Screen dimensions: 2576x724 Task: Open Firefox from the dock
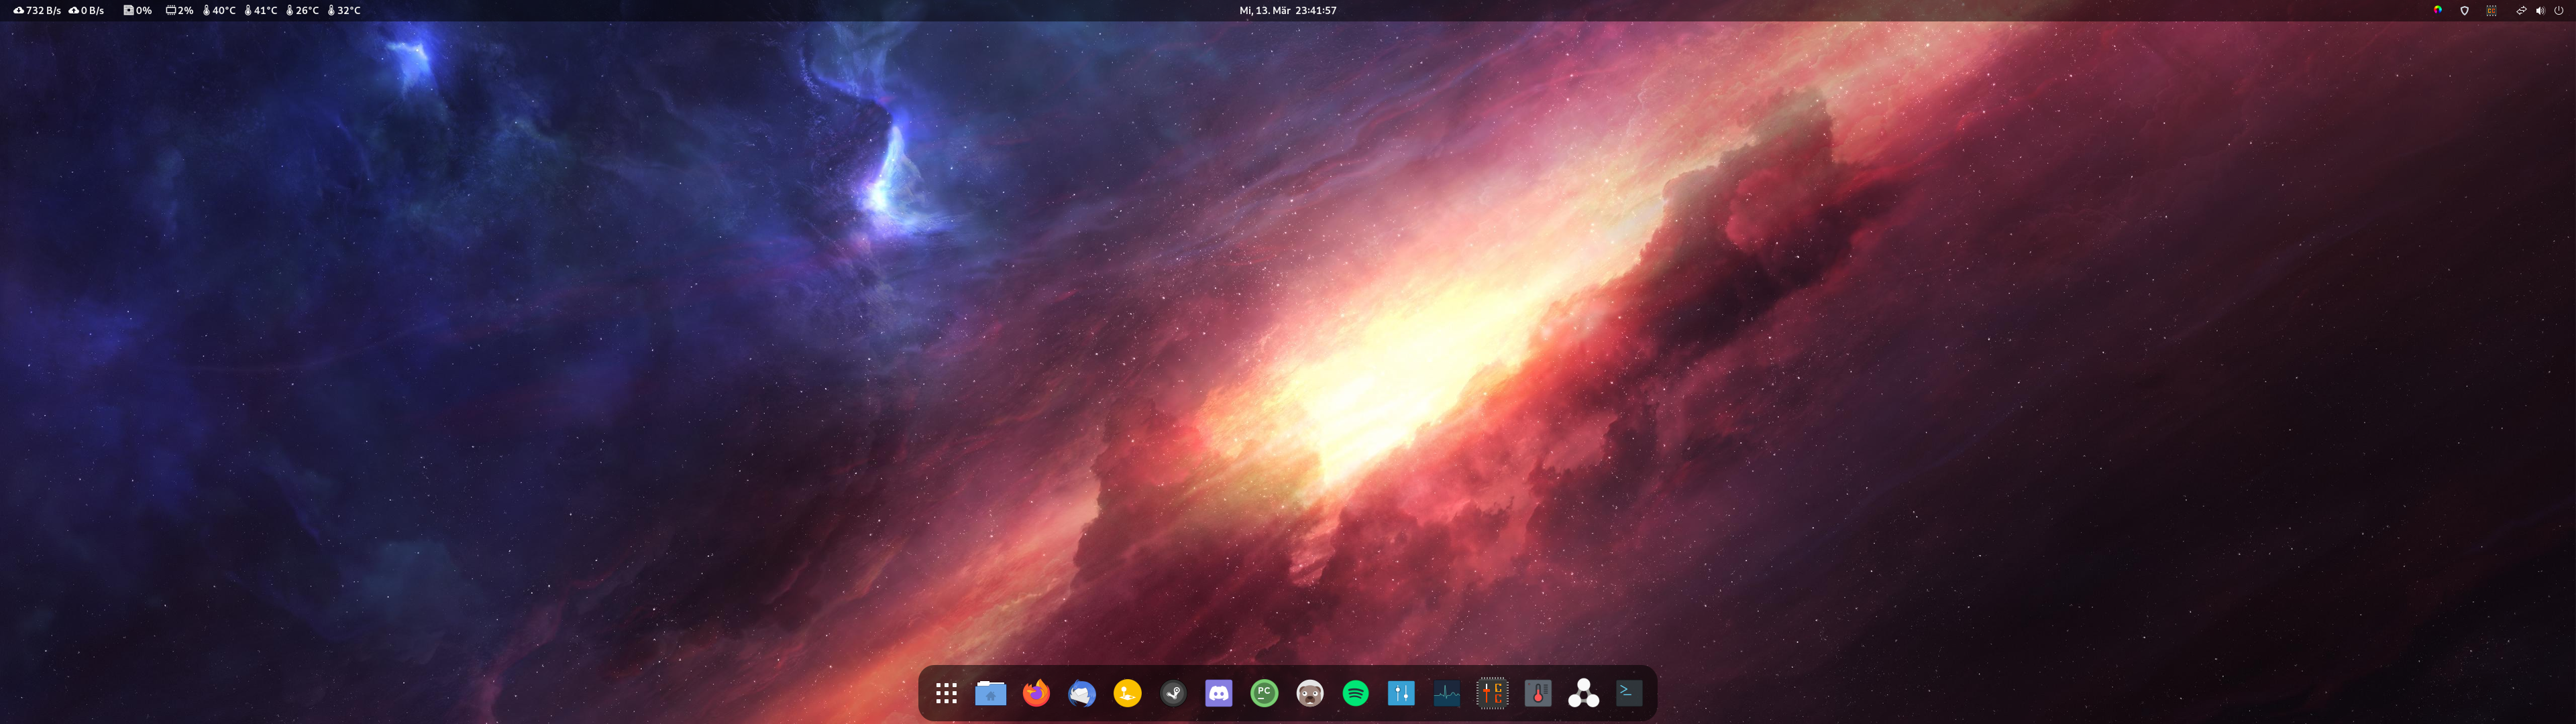pyautogui.click(x=1036, y=693)
